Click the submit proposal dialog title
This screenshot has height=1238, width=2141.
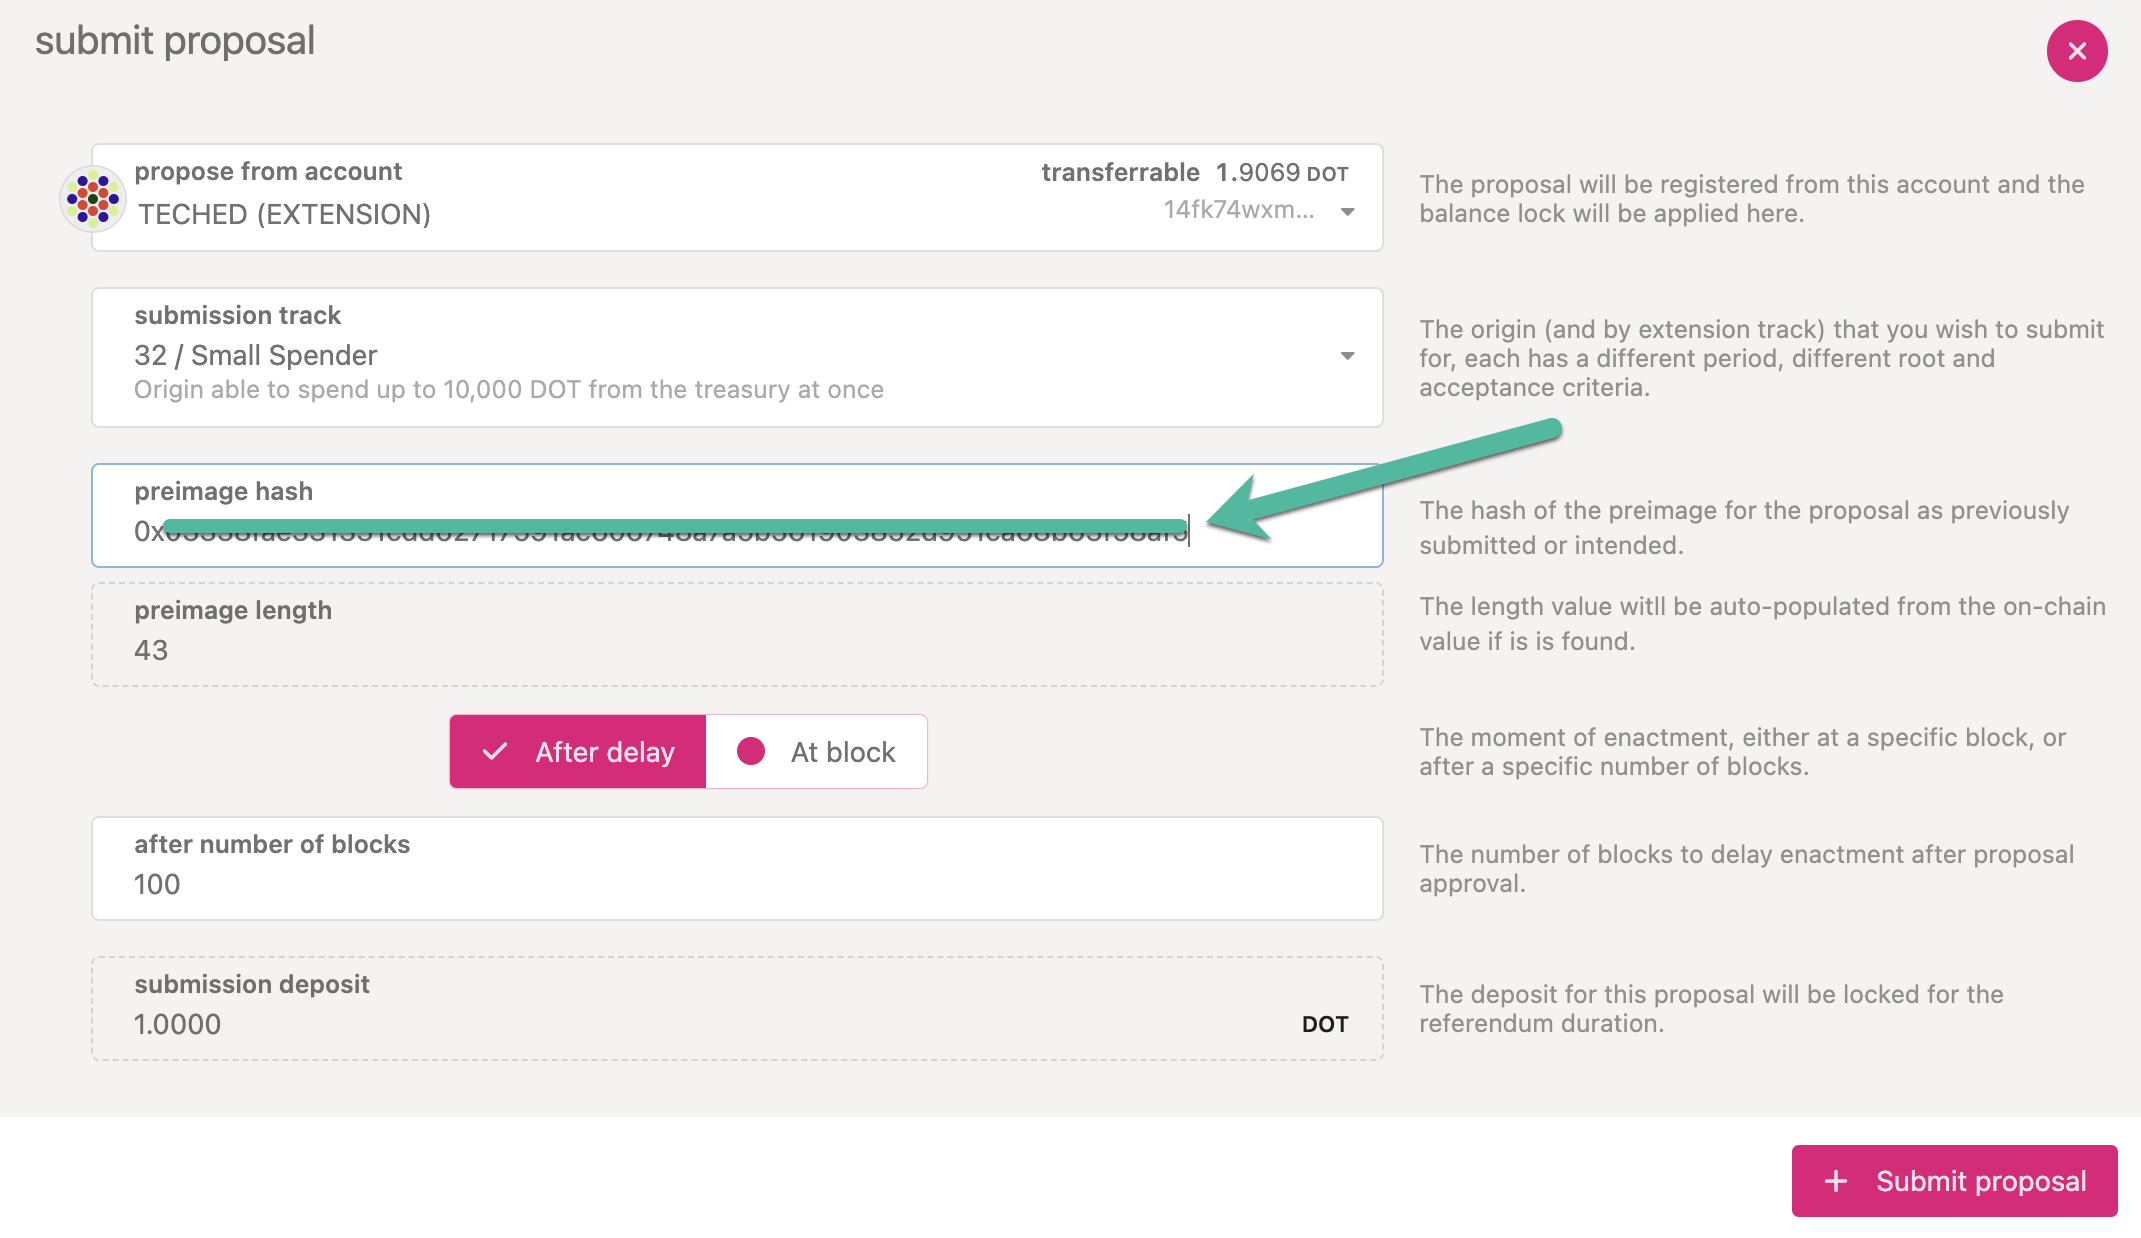(x=175, y=41)
